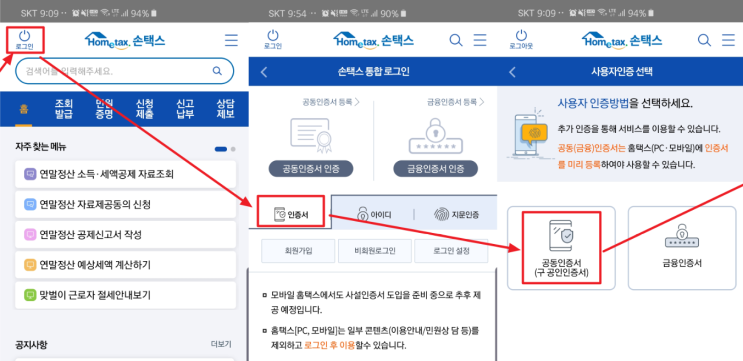Tap green icon of 절세안내보기
Viewport: 743px width, 361px height.
tap(30, 295)
